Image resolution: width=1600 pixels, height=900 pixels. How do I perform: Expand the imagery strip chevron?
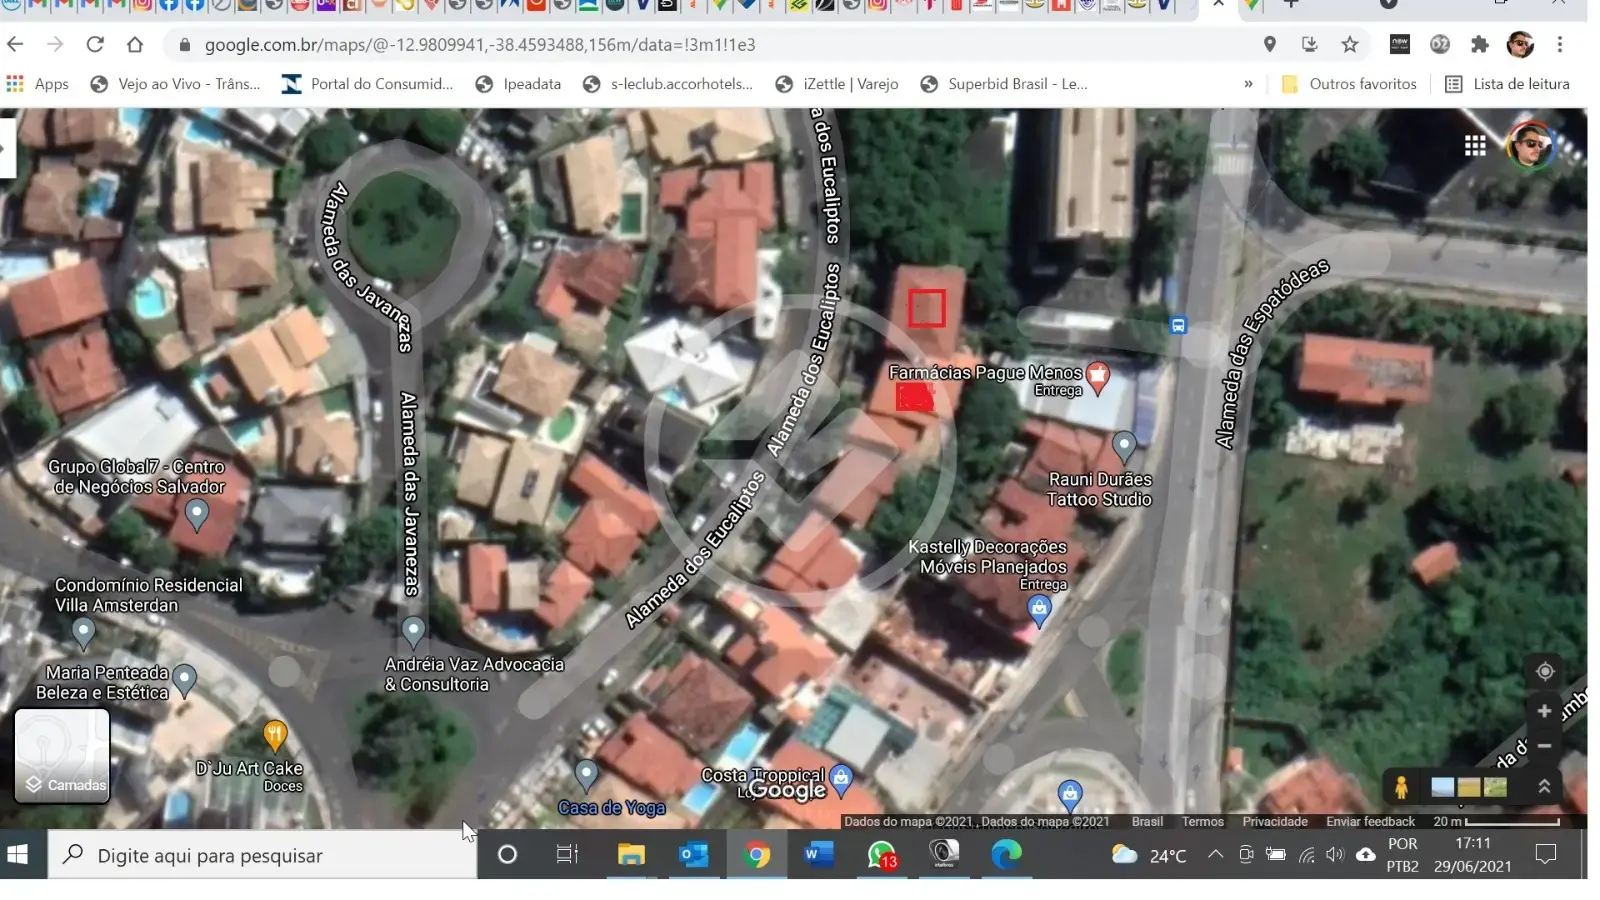[x=1544, y=787]
